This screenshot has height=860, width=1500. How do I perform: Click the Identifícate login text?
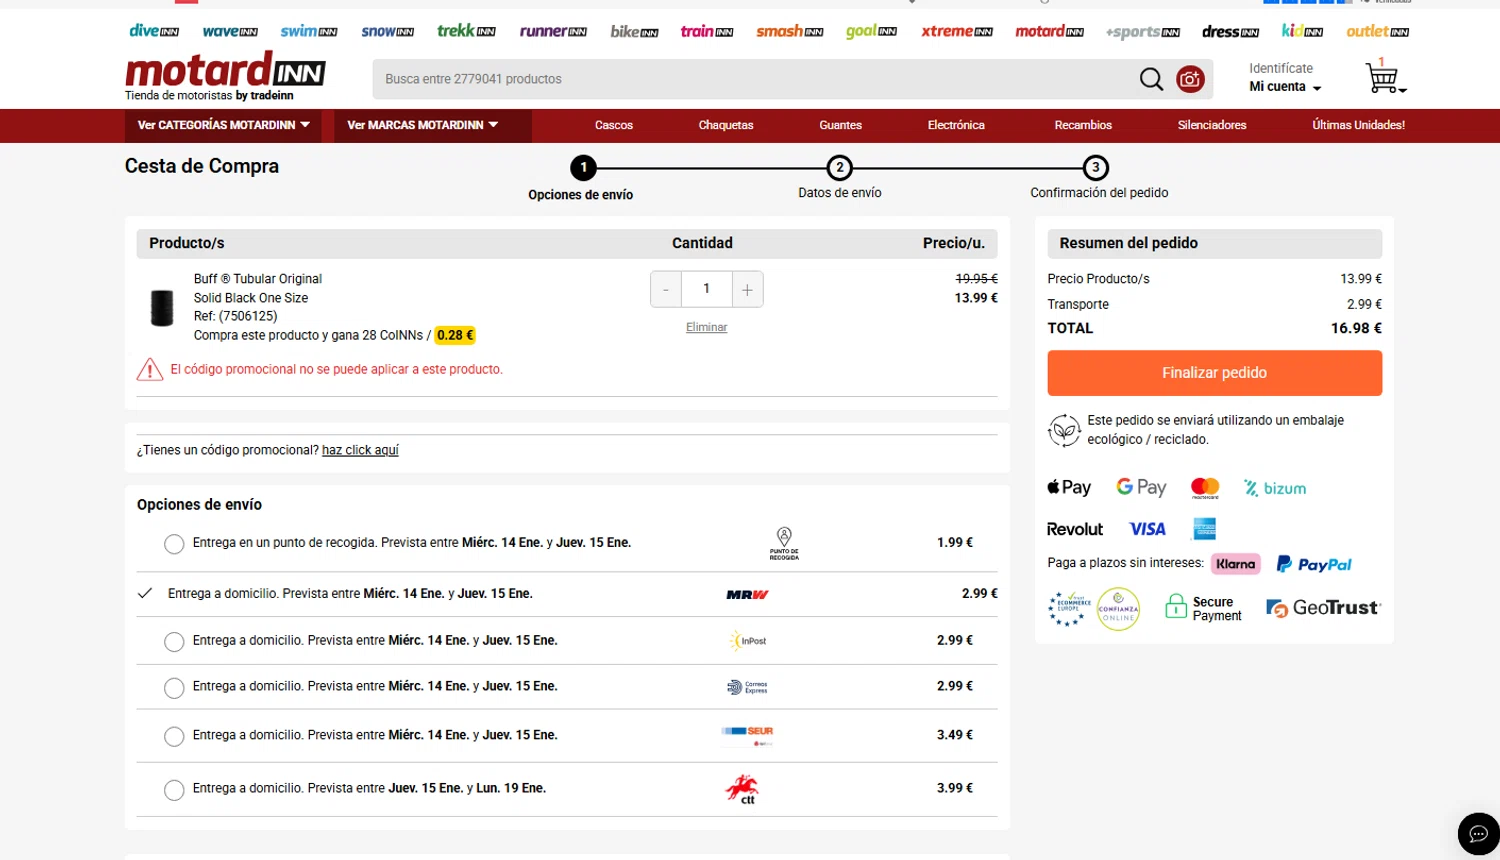(x=1281, y=68)
